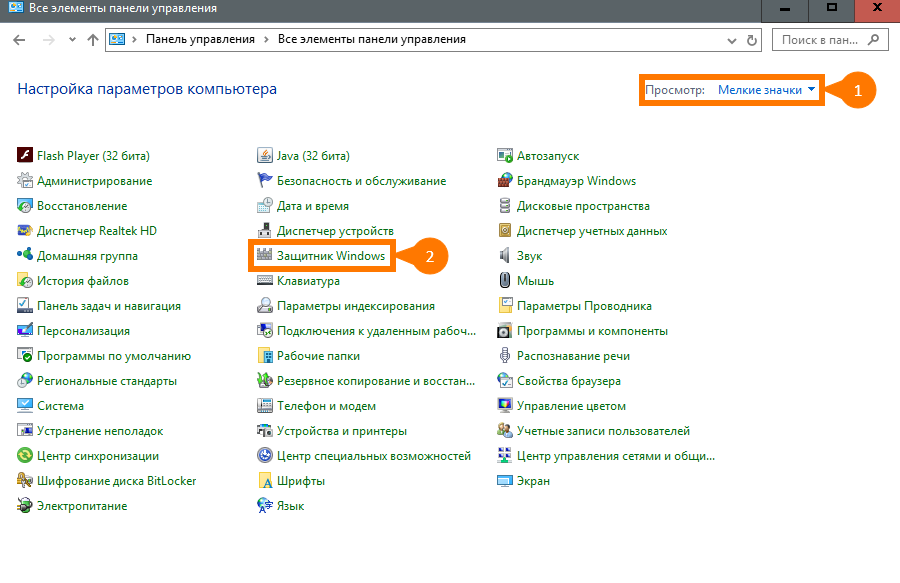
Task: Open Программы по умолчанию
Action: pyautogui.click(x=114, y=356)
